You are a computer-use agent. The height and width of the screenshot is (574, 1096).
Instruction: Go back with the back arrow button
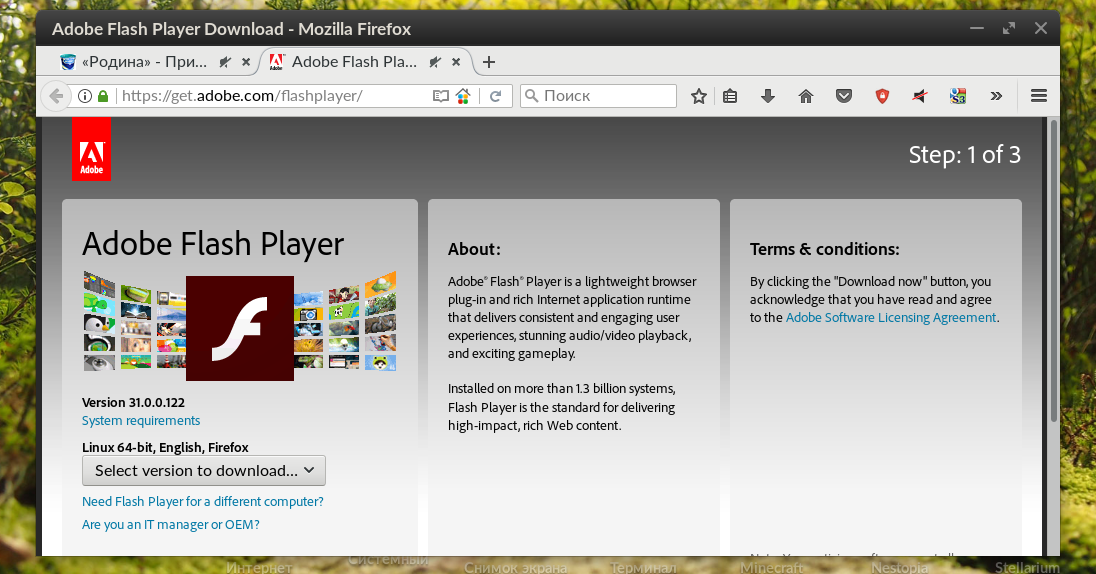pyautogui.click(x=56, y=96)
